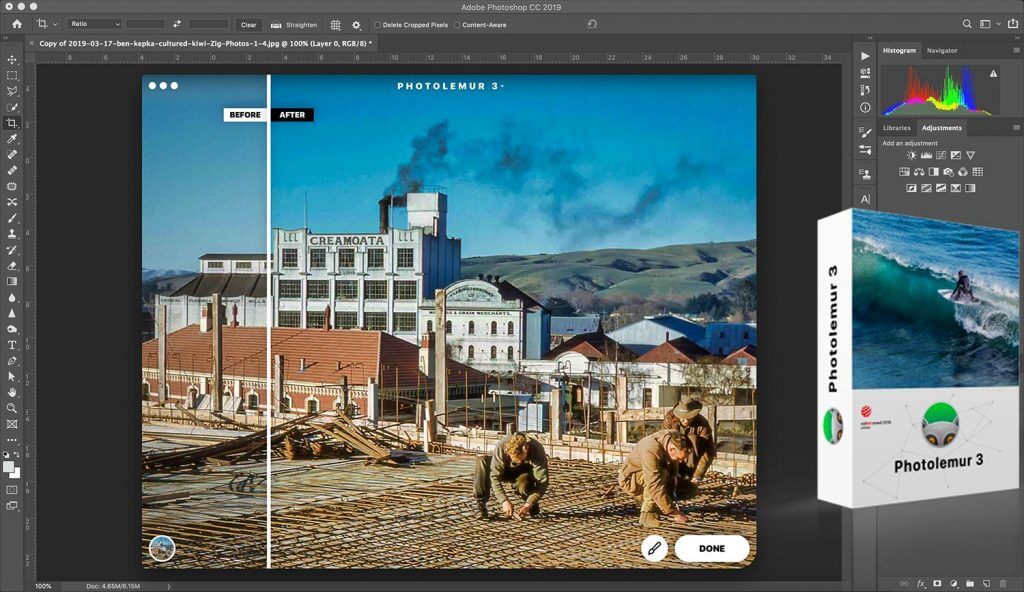This screenshot has height=592, width=1024.
Task: Switch to the Navigator tab
Action: point(941,50)
